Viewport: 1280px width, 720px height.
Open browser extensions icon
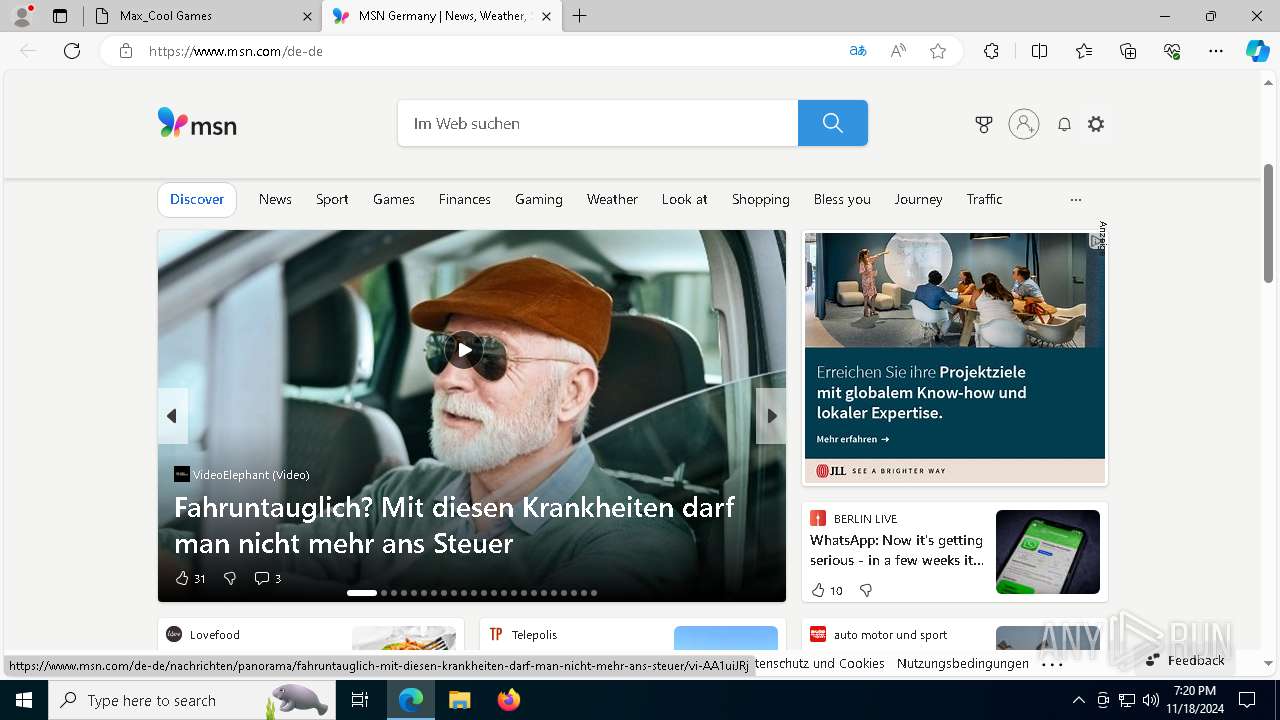[991, 51]
